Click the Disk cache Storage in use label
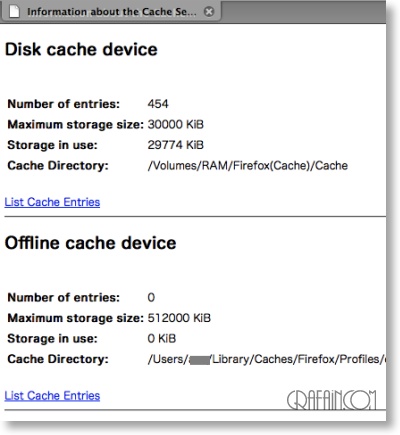This screenshot has width=400, height=435. pos(52,145)
